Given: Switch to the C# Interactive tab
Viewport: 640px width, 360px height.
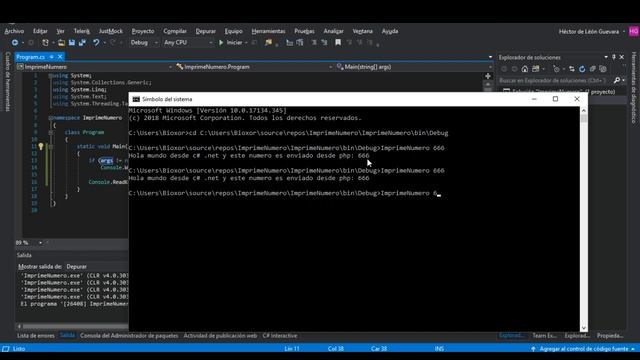Looking at the screenshot, I should click(x=280, y=336).
